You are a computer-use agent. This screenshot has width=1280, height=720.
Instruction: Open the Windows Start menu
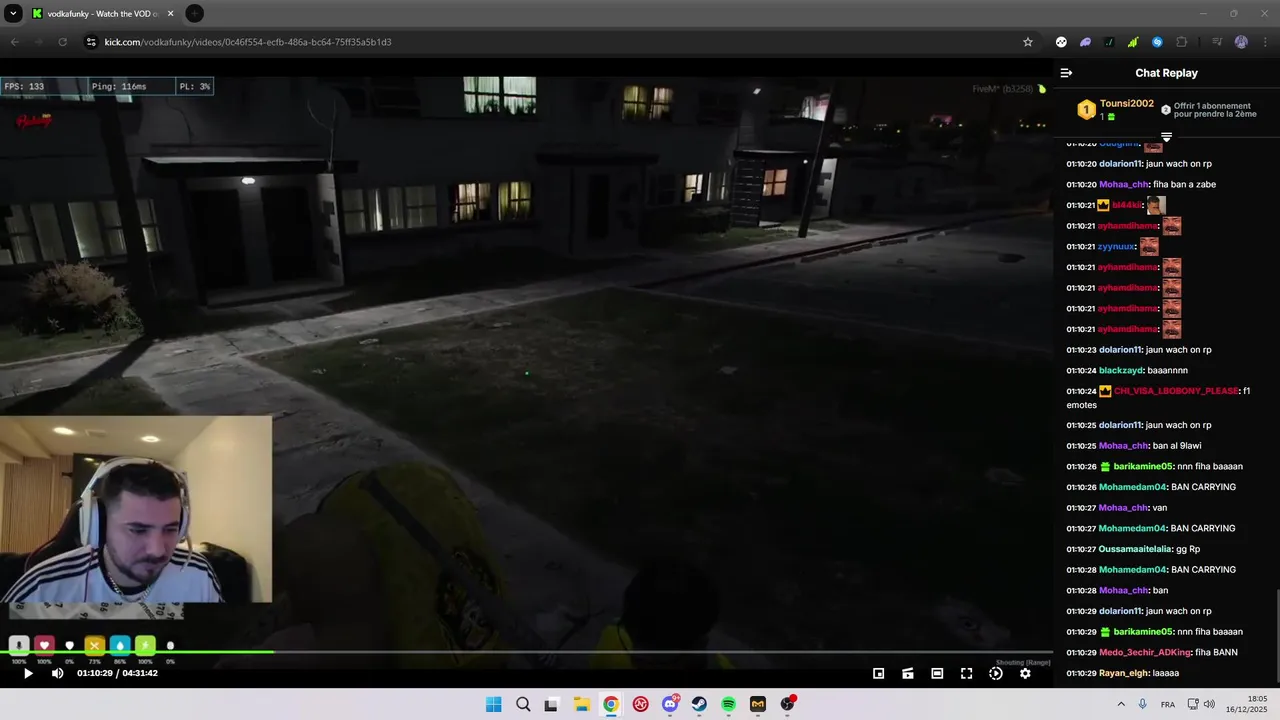[493, 704]
